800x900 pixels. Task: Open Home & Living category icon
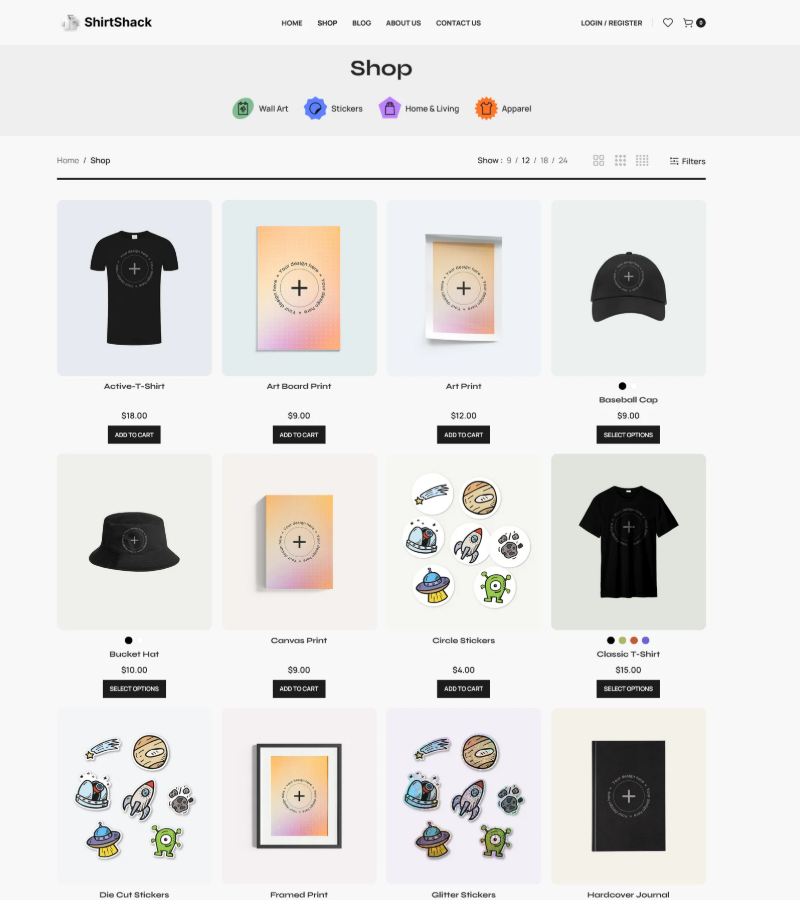tap(390, 108)
